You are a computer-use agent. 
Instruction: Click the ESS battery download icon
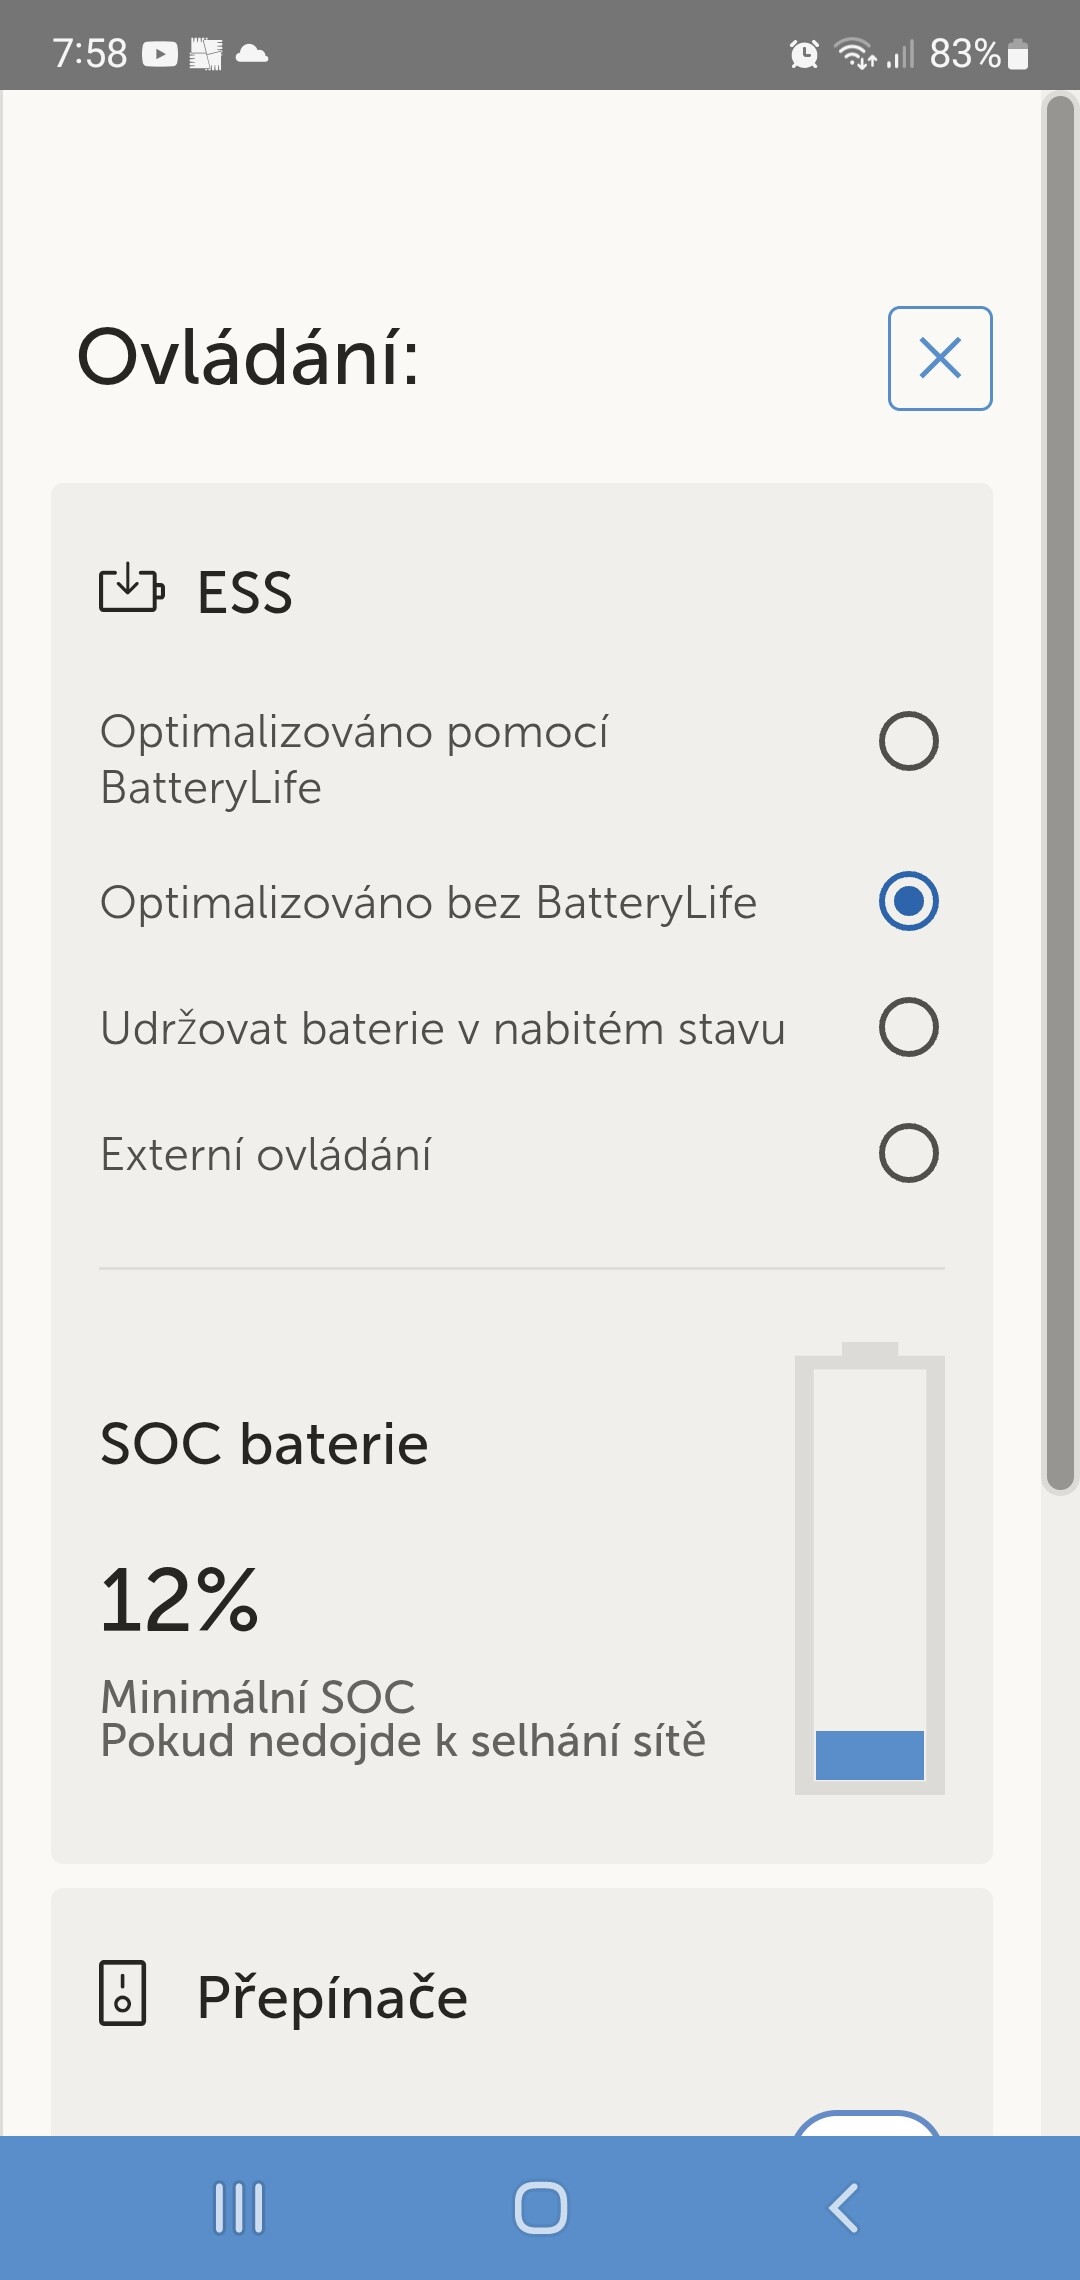[131, 589]
